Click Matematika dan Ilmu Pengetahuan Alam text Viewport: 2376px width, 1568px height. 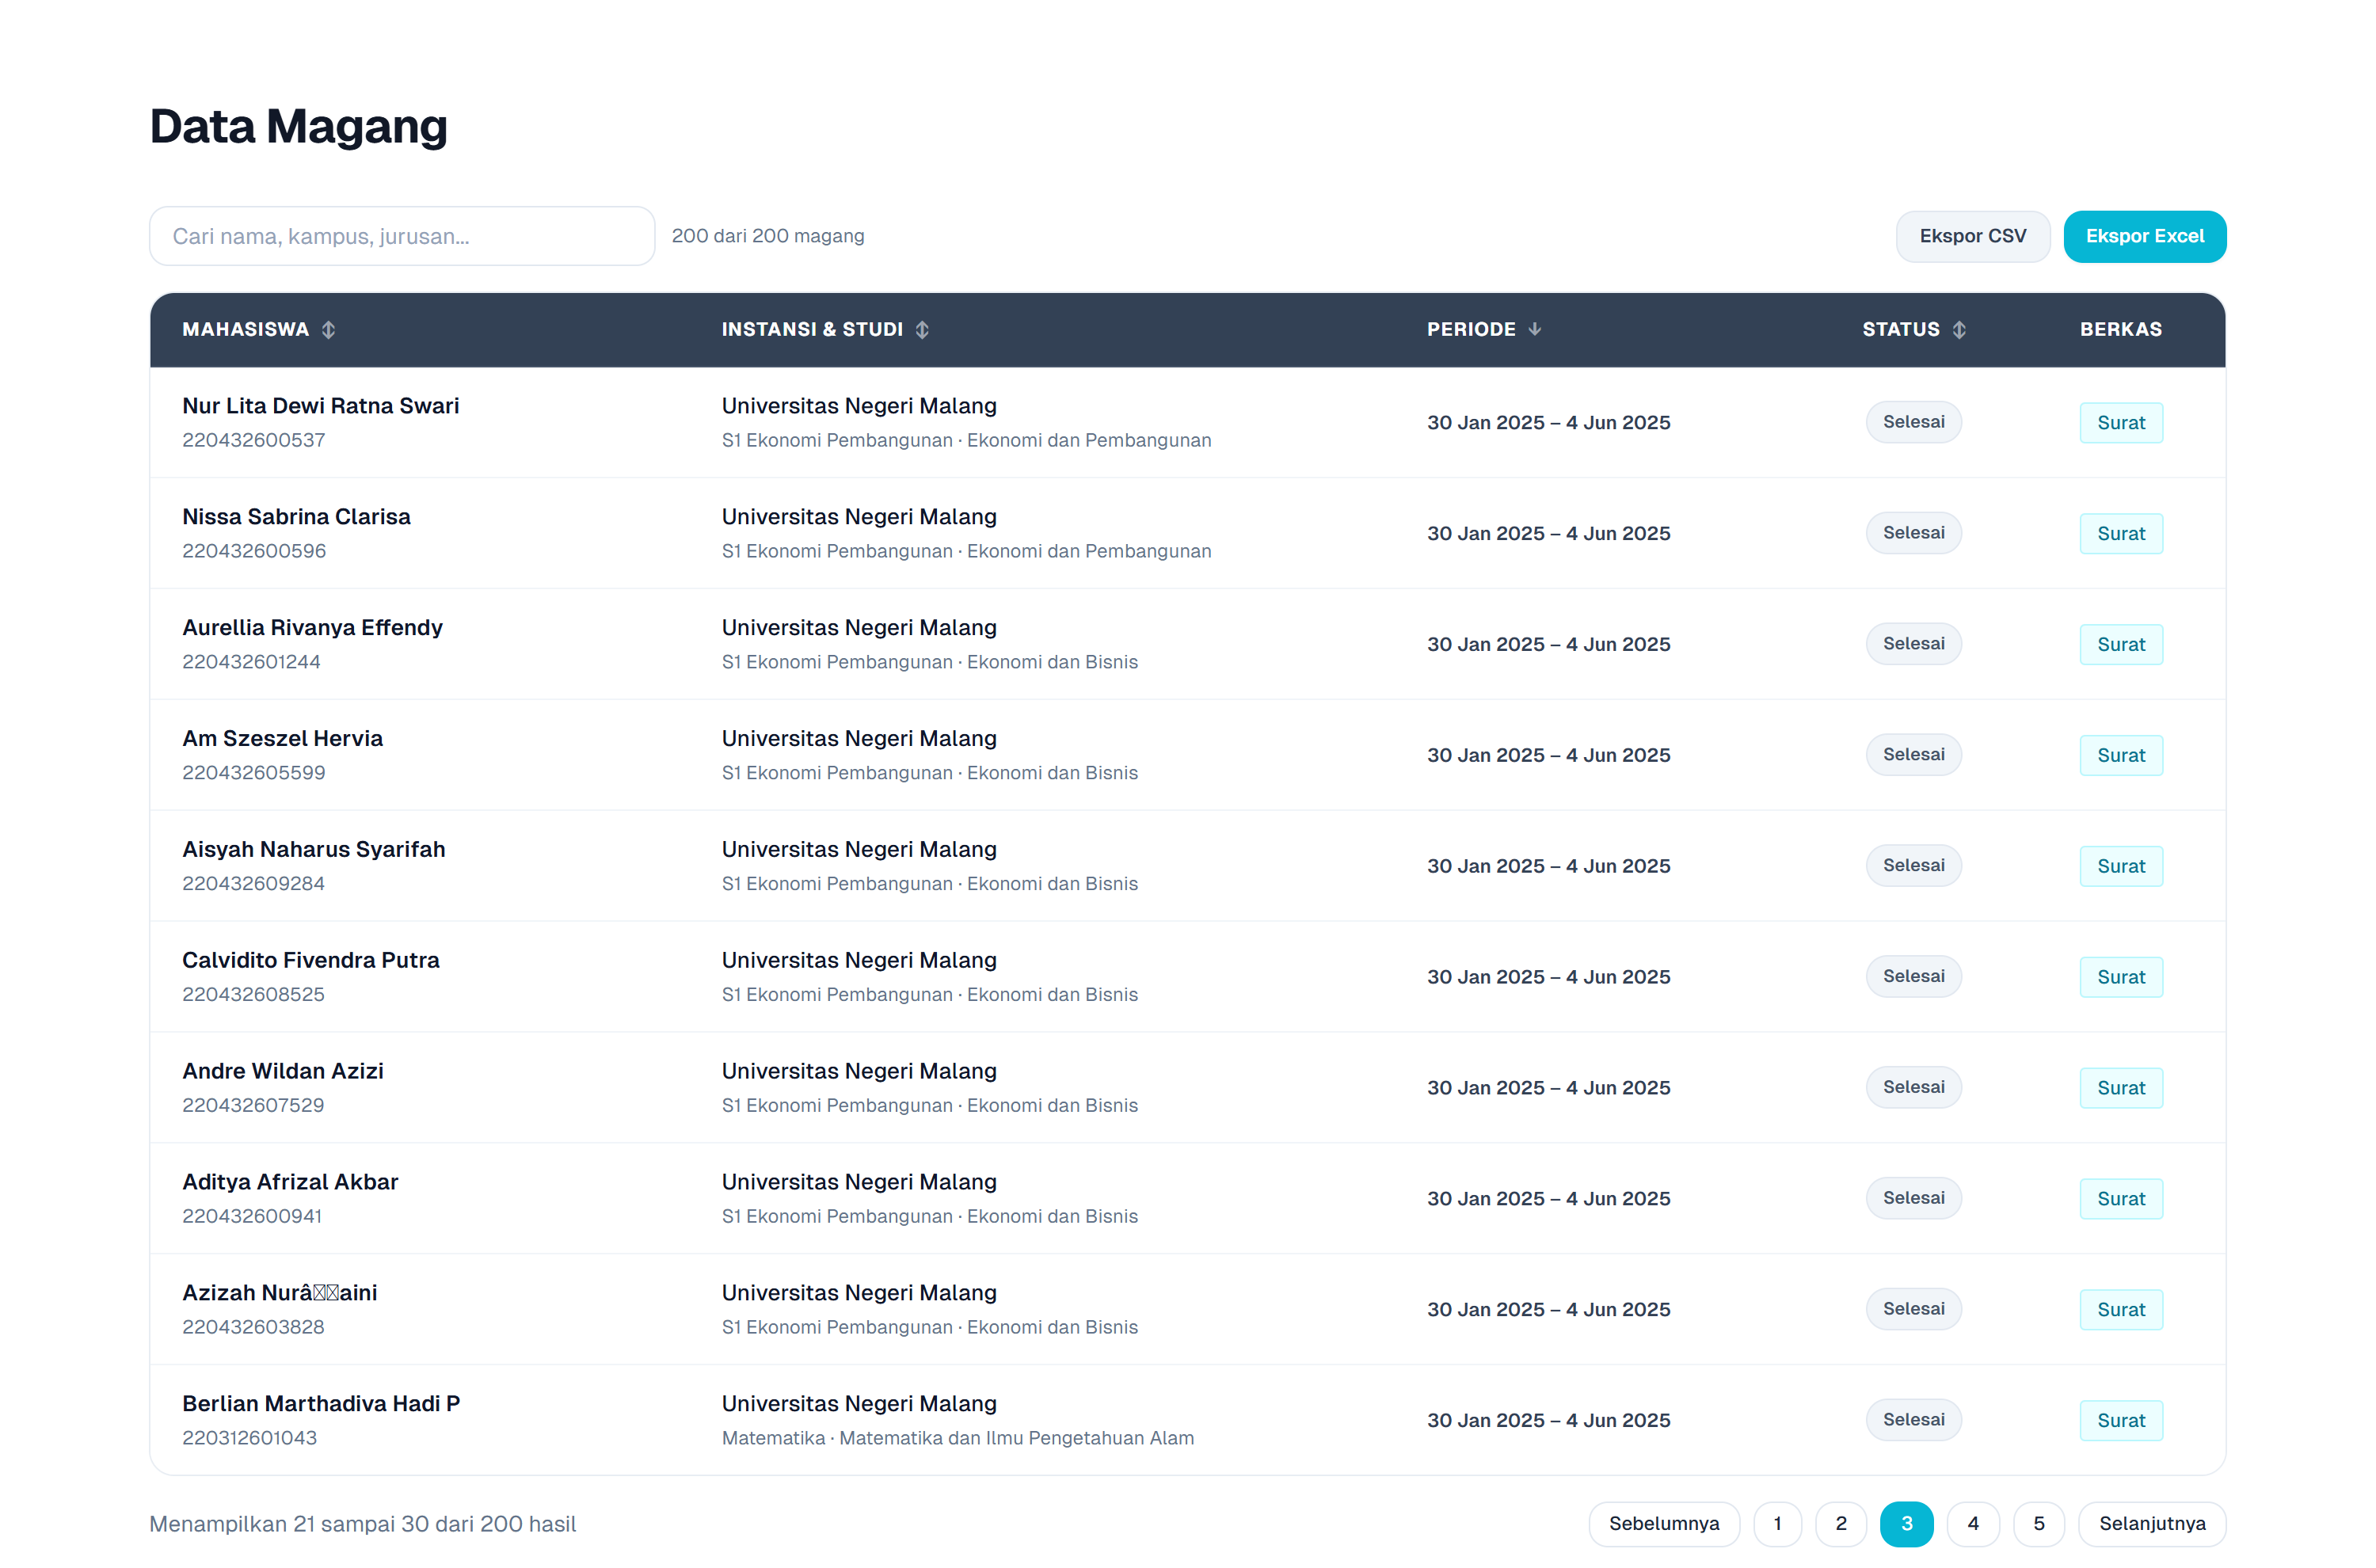1016,1438
